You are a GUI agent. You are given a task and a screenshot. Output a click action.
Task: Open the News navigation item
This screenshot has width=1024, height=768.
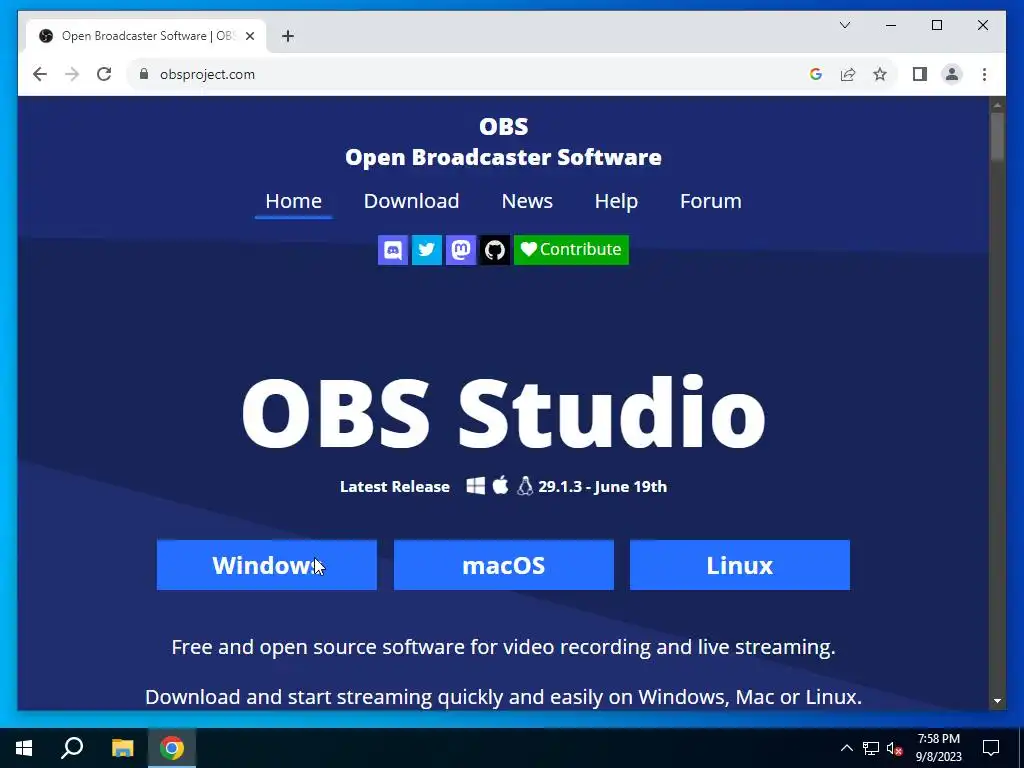[527, 201]
